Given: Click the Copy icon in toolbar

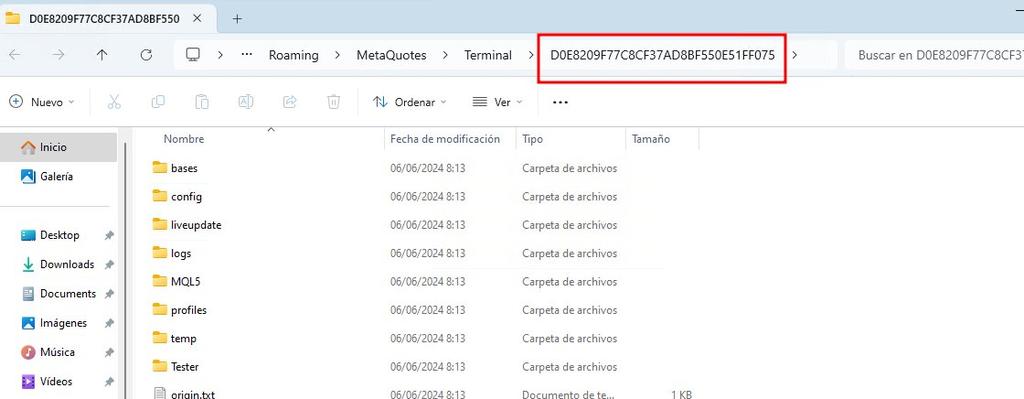Looking at the screenshot, I should click(158, 102).
